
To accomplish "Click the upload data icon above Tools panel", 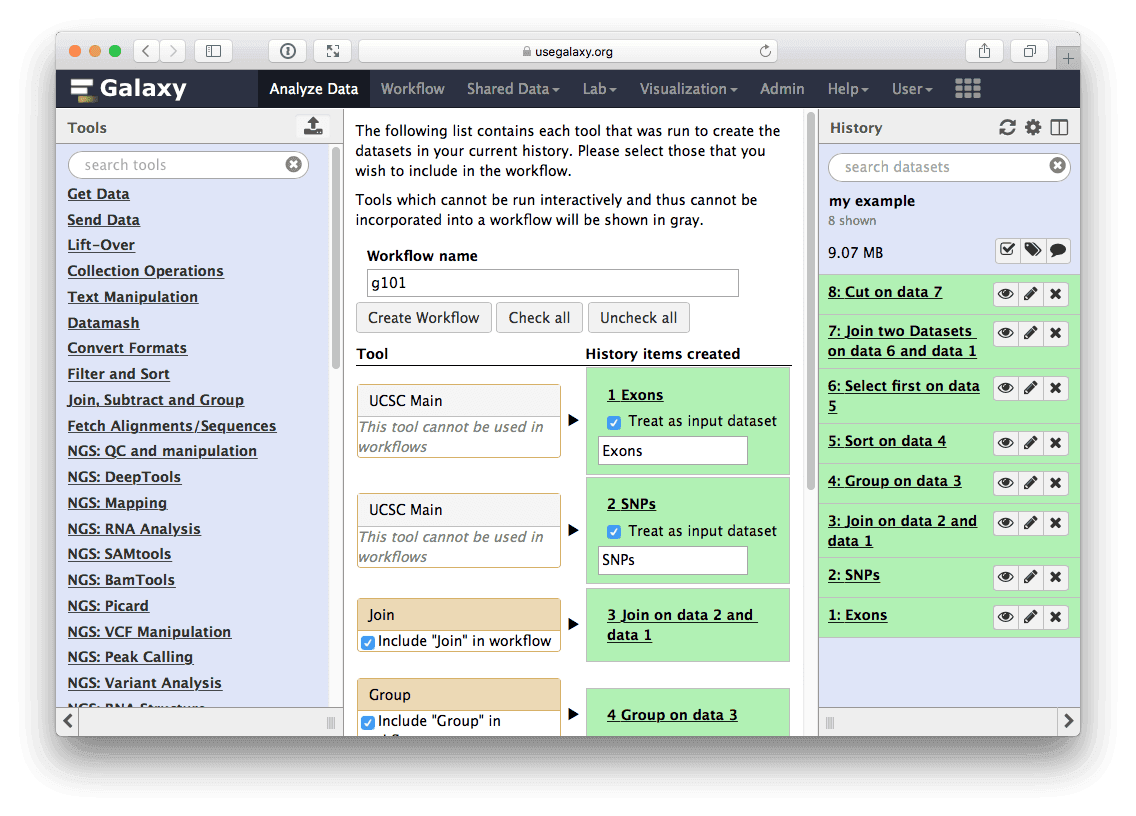I will pos(313,126).
